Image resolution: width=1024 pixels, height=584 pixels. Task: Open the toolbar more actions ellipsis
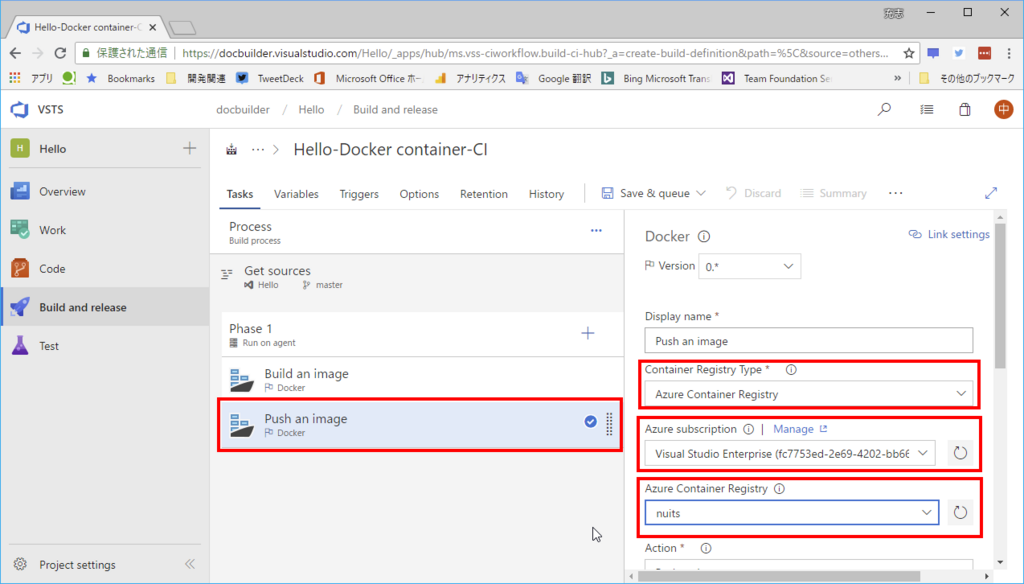[x=895, y=193]
